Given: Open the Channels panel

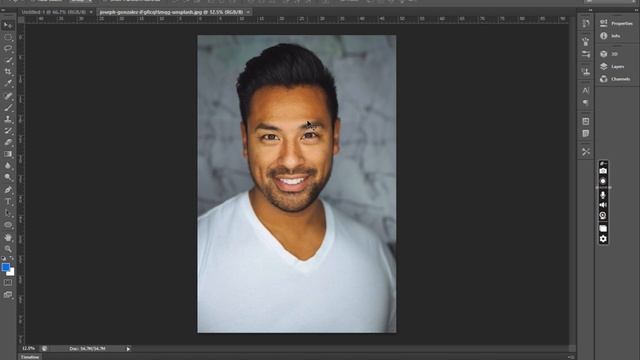Looking at the screenshot, I should click(x=616, y=79).
